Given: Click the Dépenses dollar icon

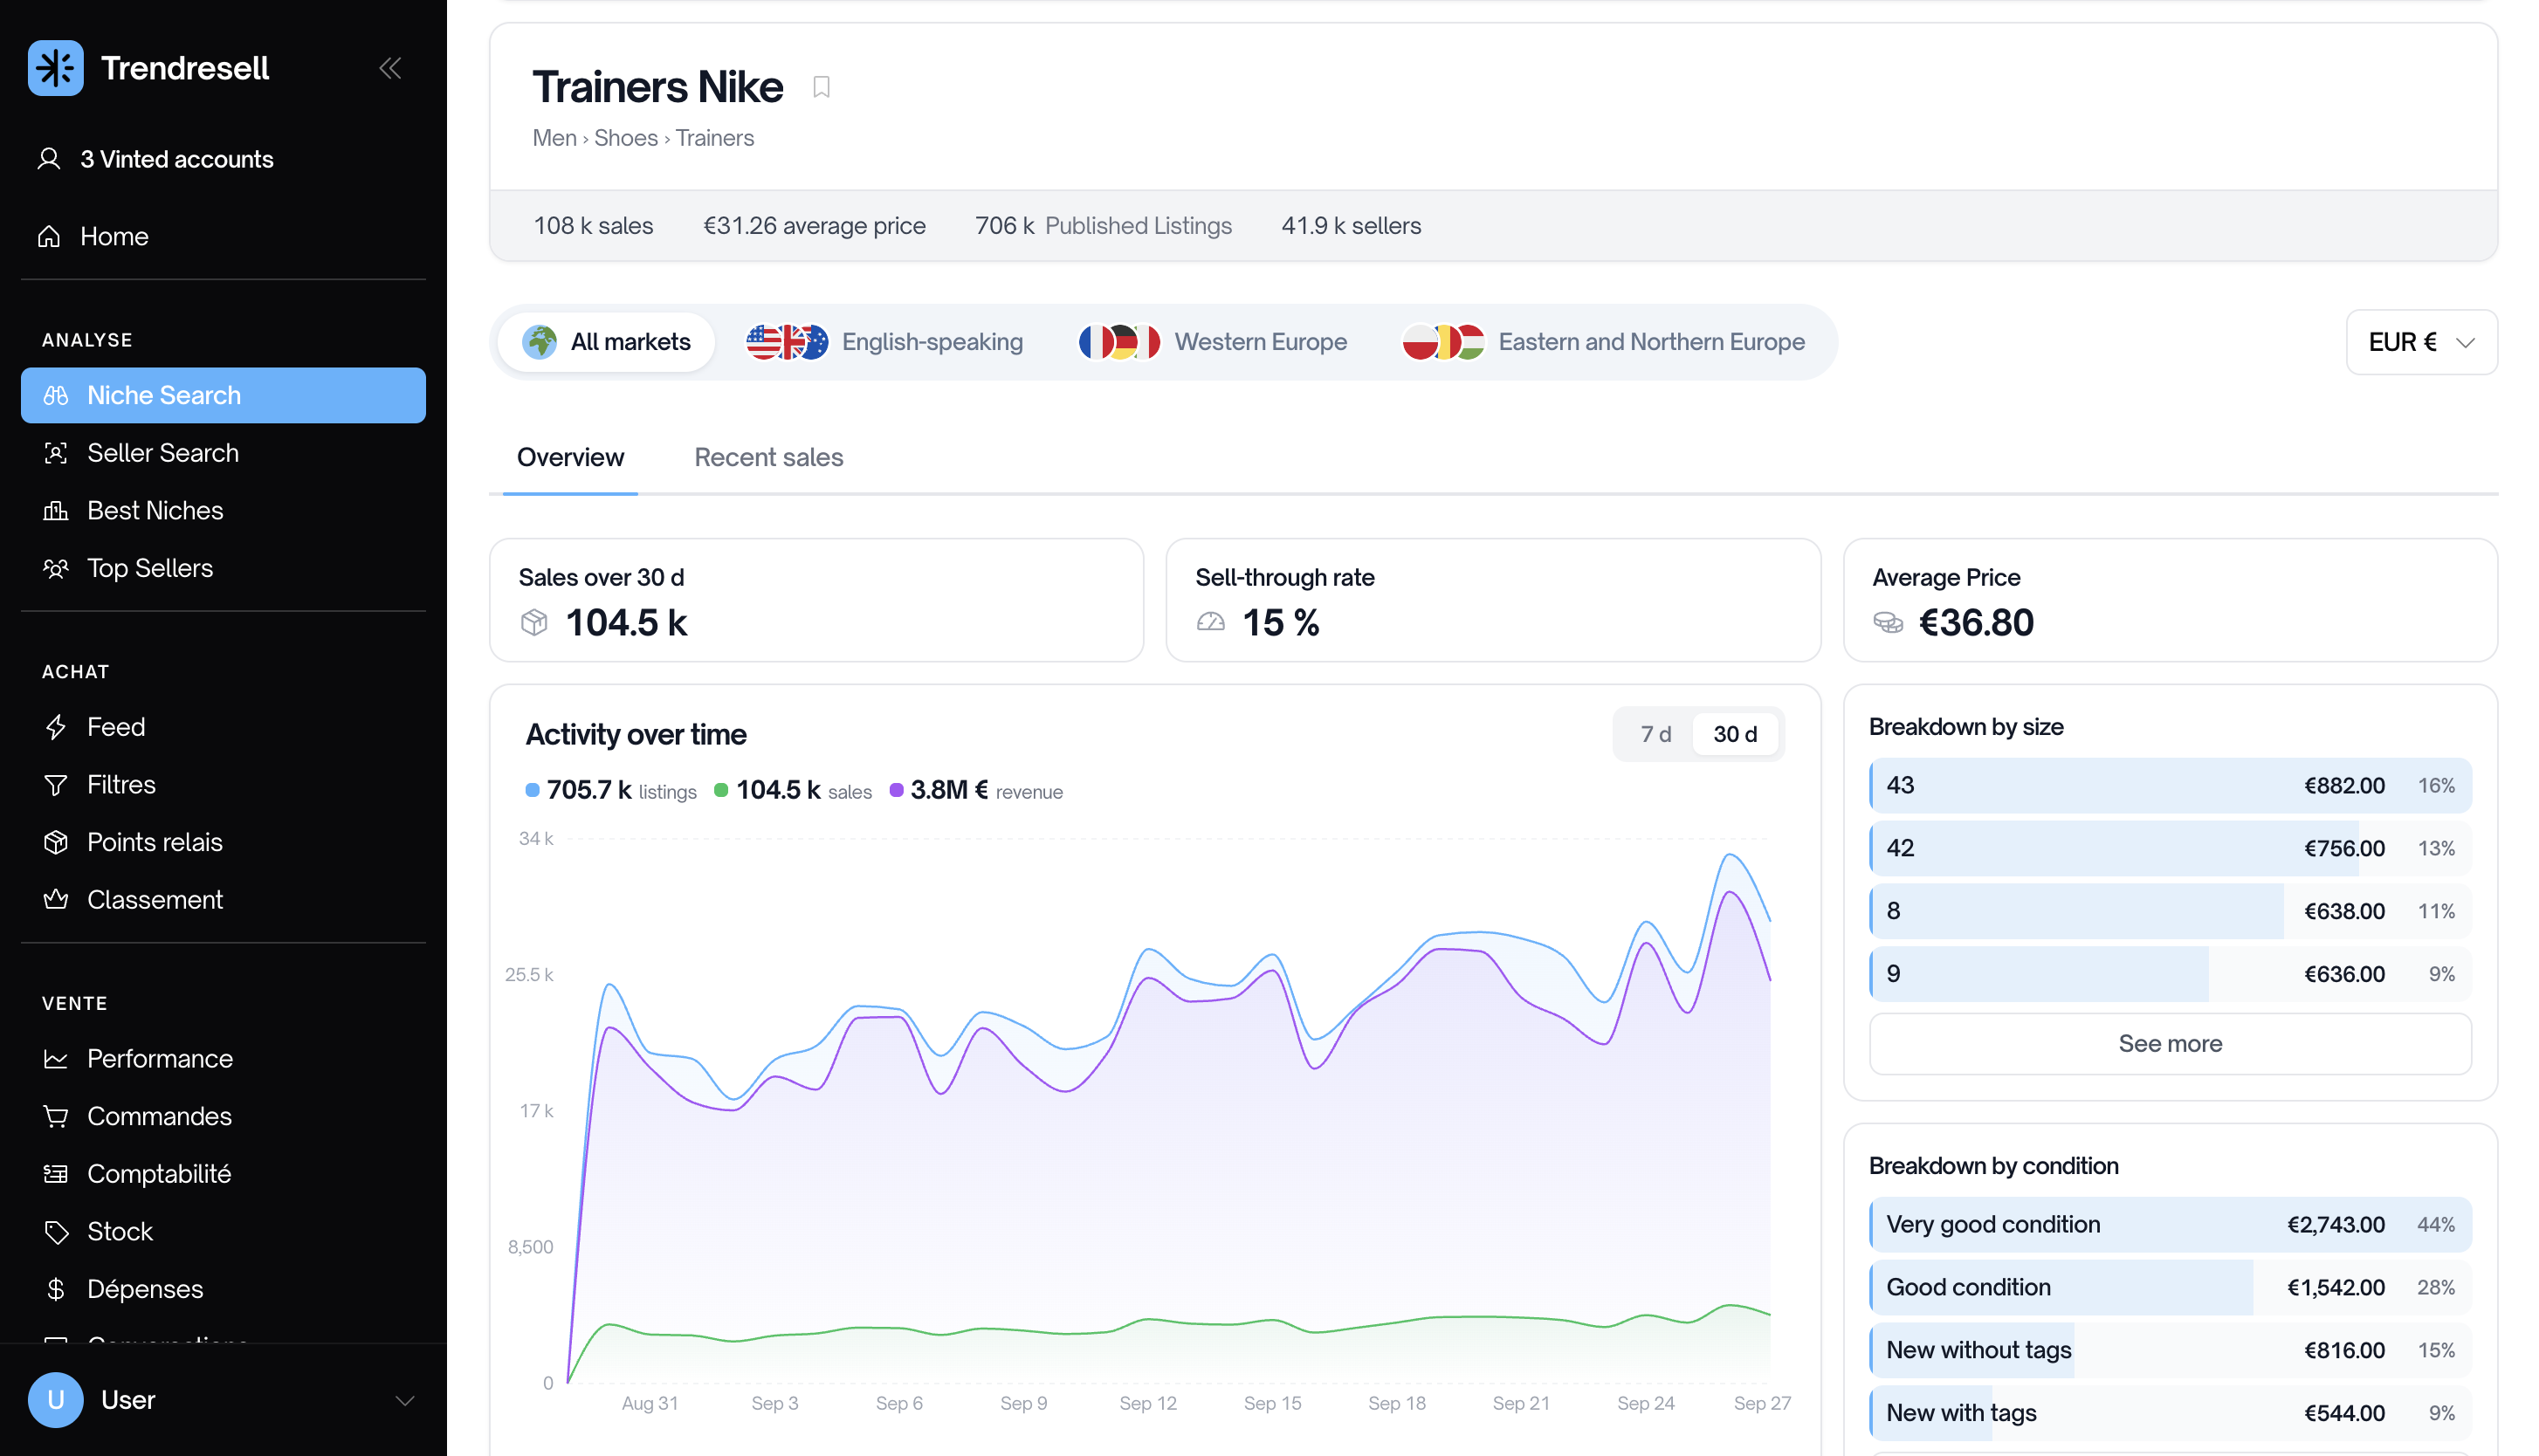Looking at the screenshot, I should click(56, 1289).
